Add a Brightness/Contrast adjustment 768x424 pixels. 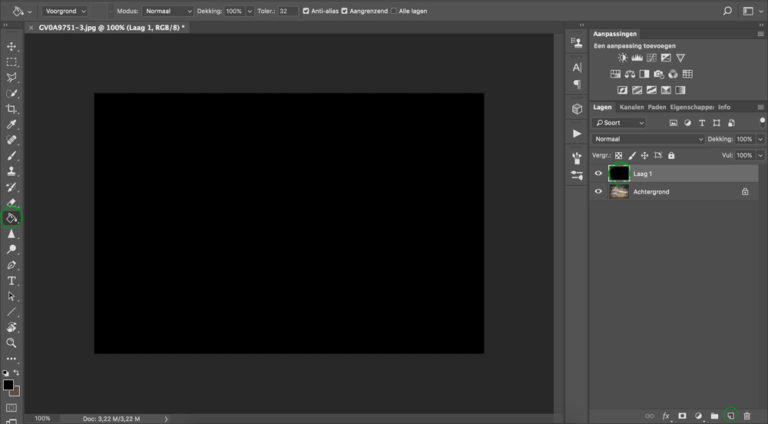pos(622,58)
